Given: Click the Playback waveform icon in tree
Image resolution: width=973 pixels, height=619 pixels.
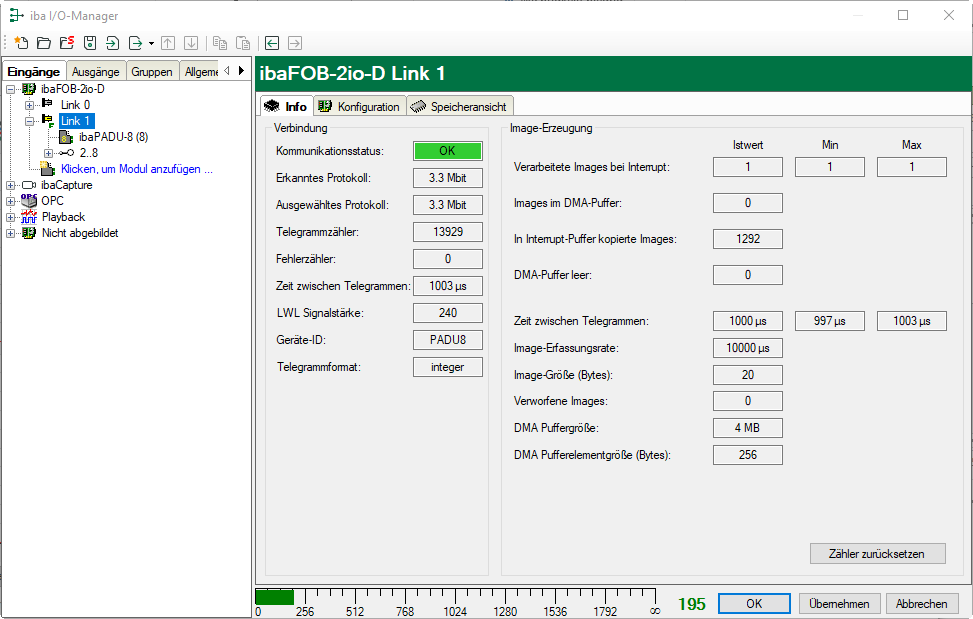Looking at the screenshot, I should 29,217.
